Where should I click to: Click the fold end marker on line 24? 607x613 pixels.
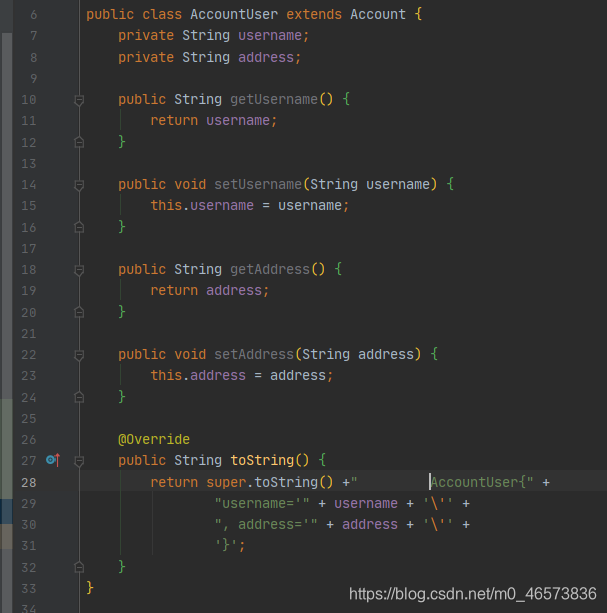(79, 398)
